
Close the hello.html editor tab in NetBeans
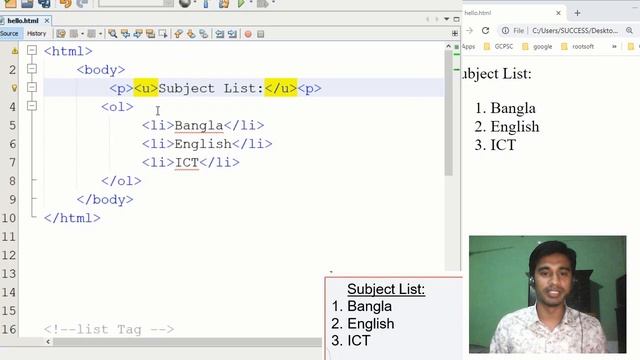click(47, 20)
